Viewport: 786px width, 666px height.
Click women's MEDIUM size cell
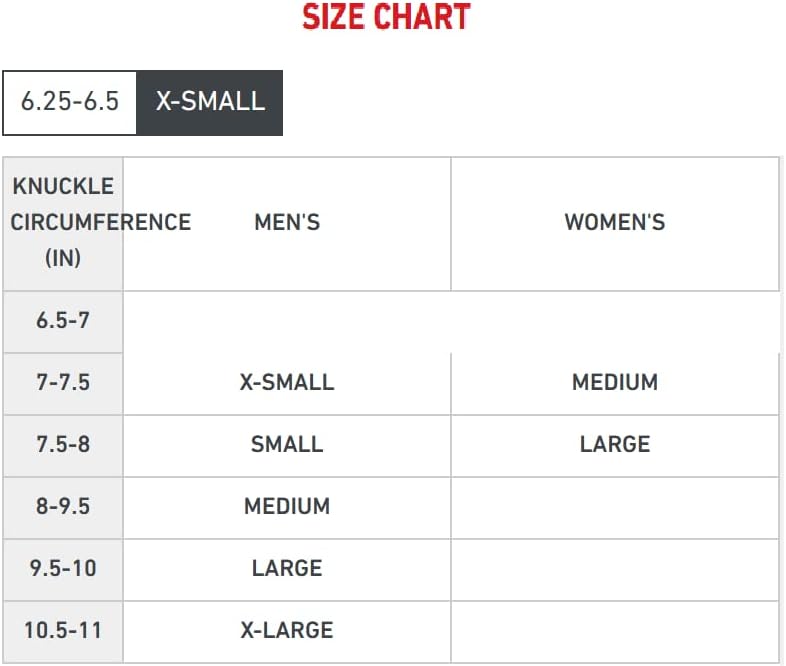[615, 383]
